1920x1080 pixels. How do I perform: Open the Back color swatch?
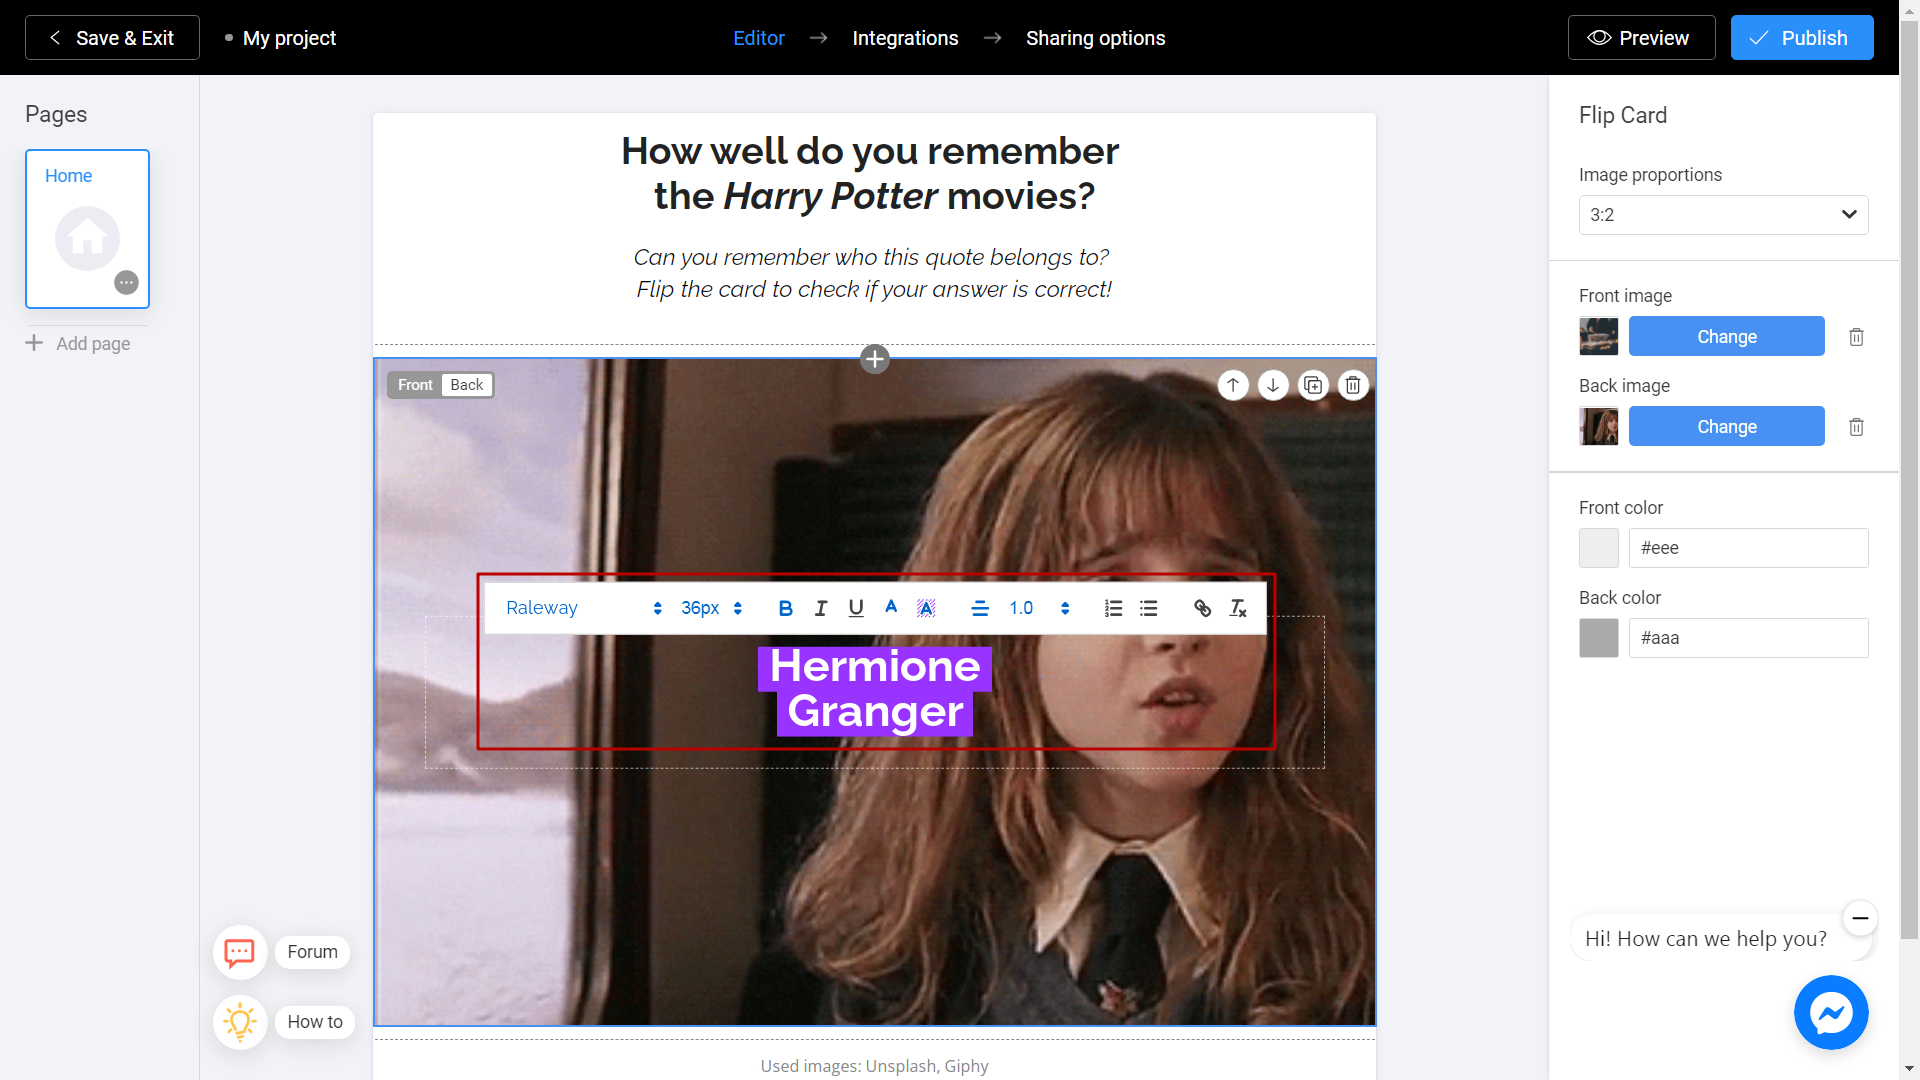pos(1598,638)
